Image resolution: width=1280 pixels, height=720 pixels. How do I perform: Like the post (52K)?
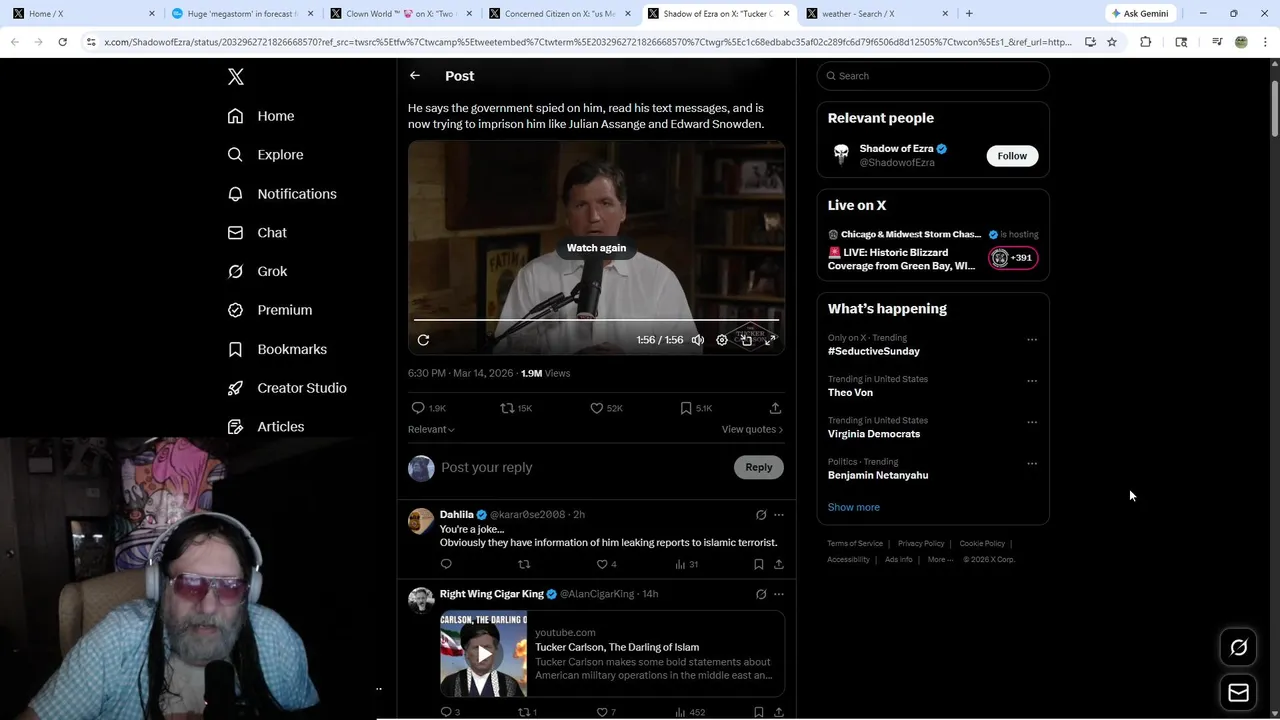(x=606, y=408)
